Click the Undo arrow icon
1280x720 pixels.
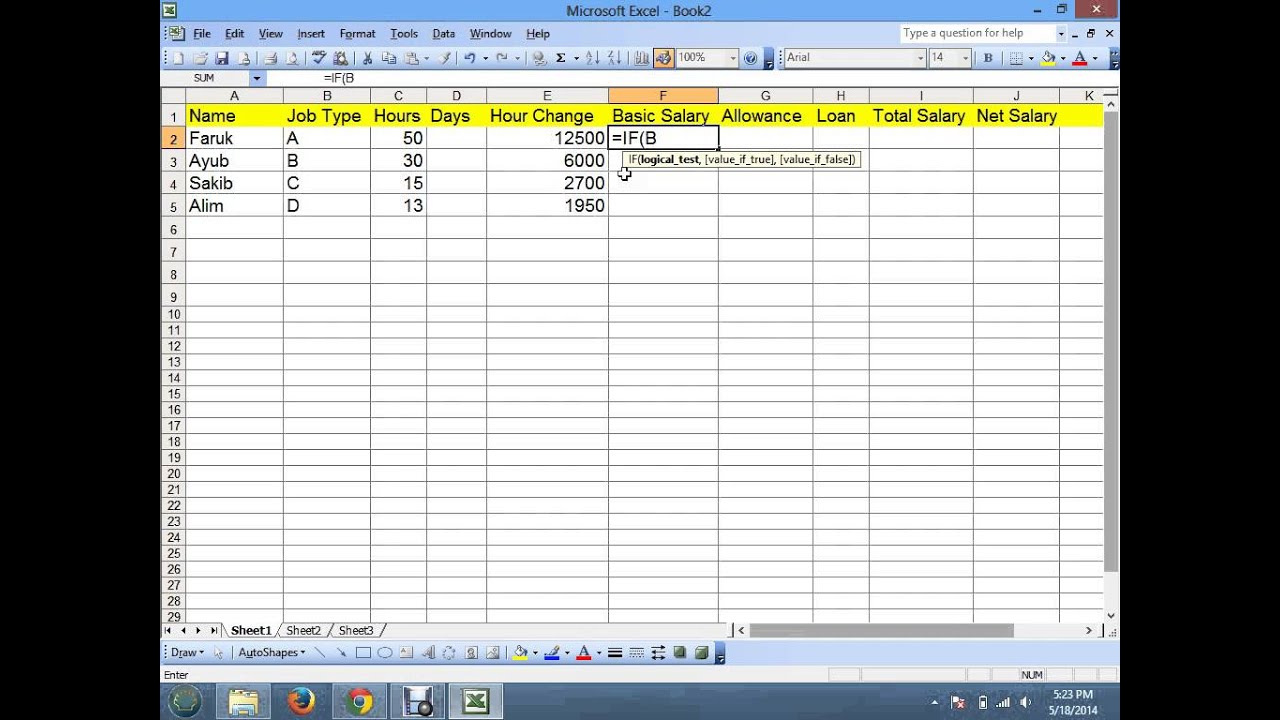470,58
